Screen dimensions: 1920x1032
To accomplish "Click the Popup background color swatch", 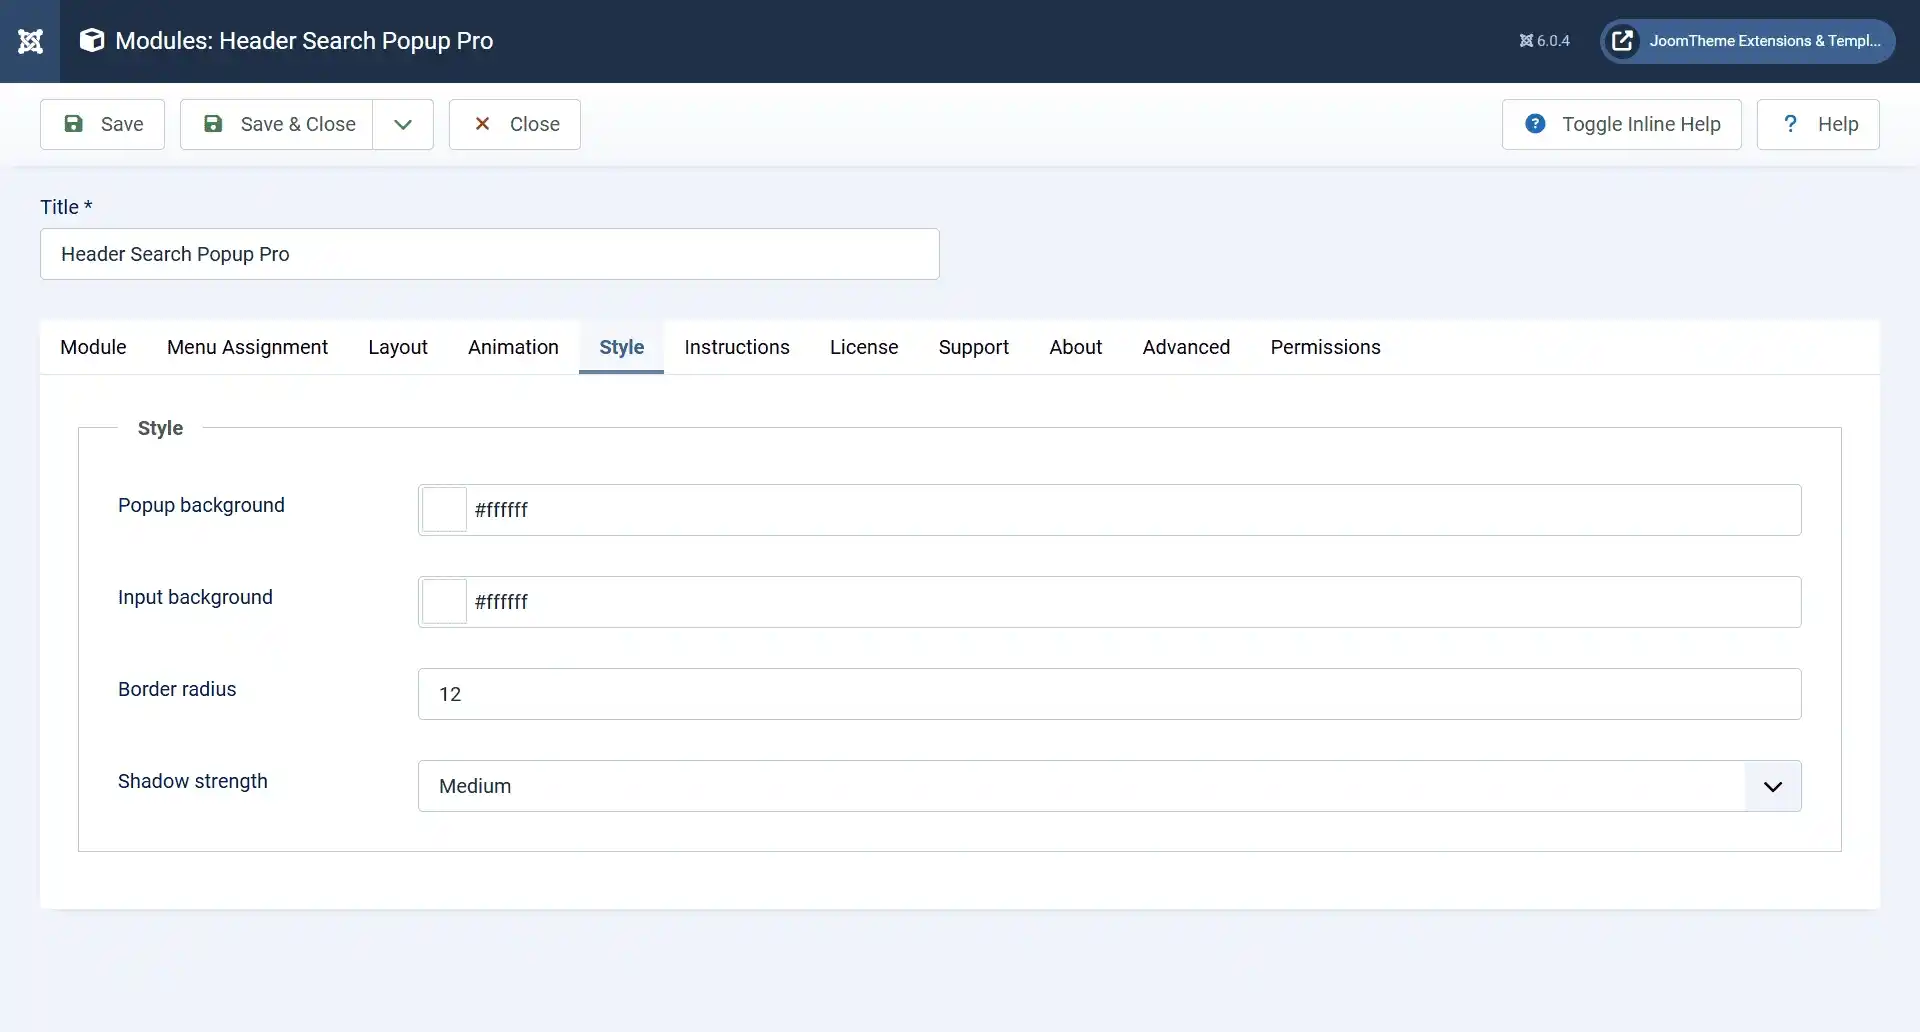I will tap(444, 510).
